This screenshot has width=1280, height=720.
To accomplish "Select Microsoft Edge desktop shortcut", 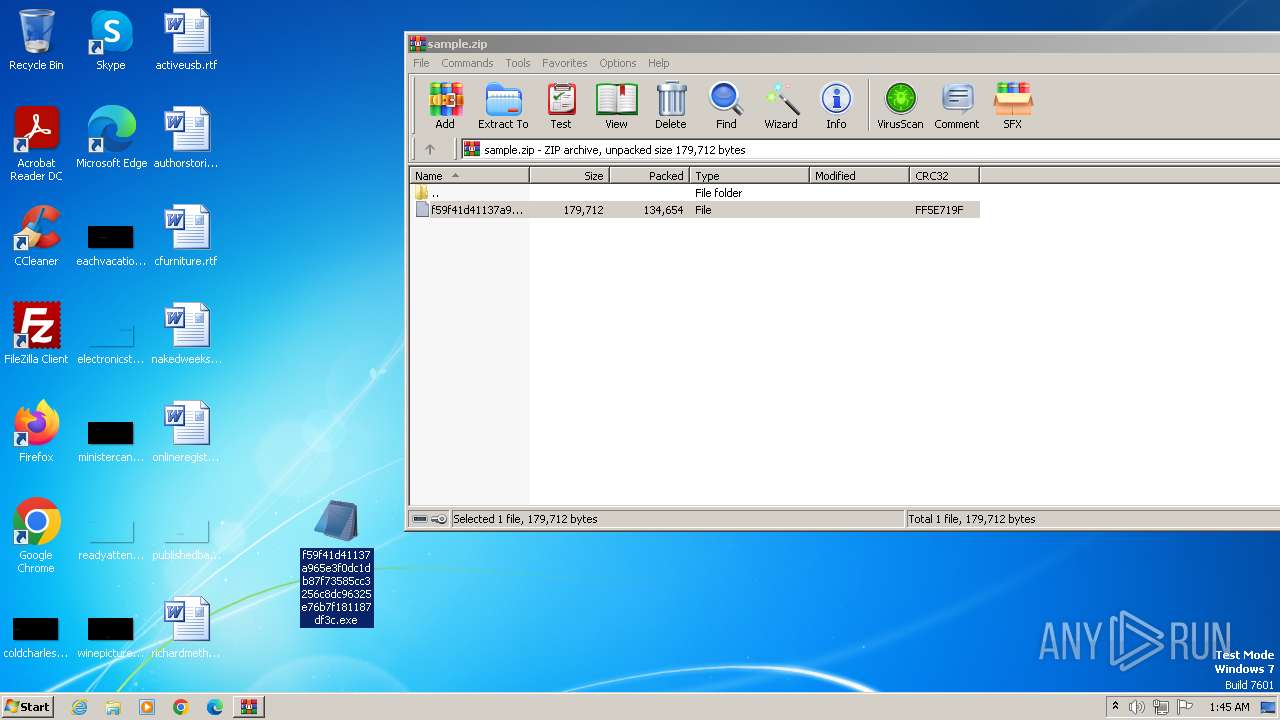I will (111, 138).
